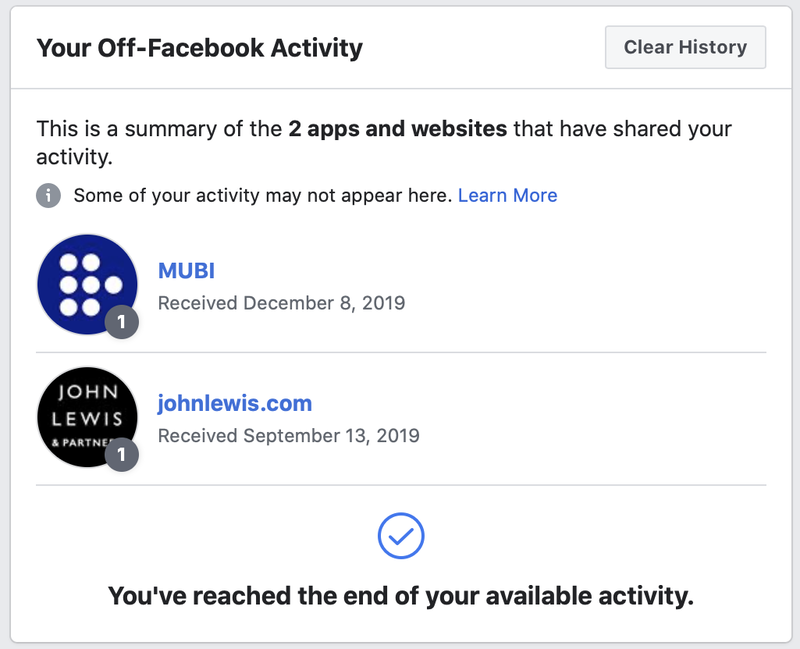Screen dimensions: 800x649
Task: Click the number badge on John Lewis logo
Action: pos(122,455)
